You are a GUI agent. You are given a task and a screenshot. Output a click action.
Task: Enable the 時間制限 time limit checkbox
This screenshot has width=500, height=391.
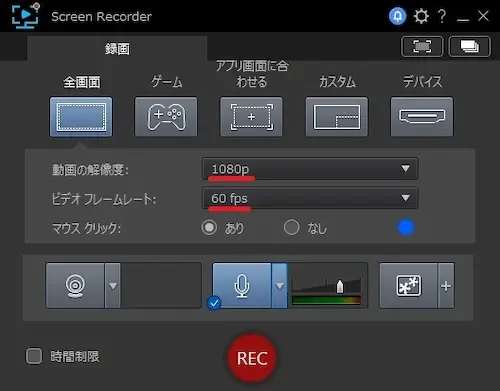[34, 356]
